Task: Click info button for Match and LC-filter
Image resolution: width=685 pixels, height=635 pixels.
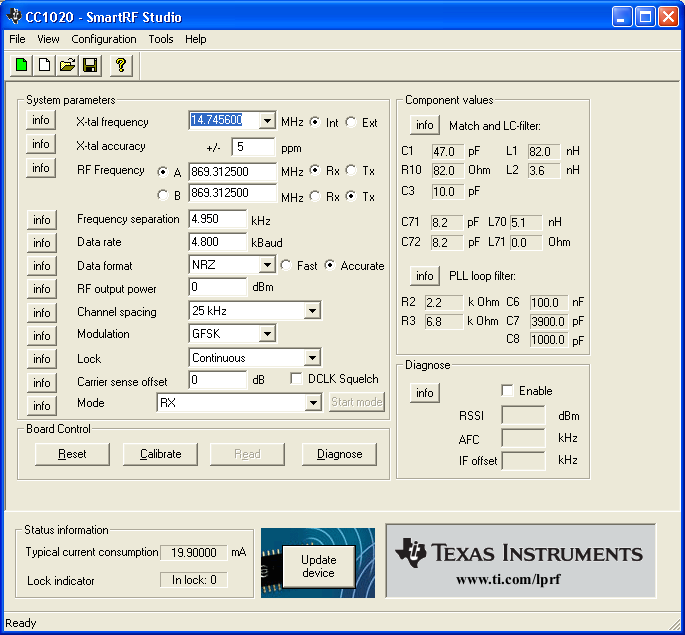Action: pyautogui.click(x=425, y=125)
